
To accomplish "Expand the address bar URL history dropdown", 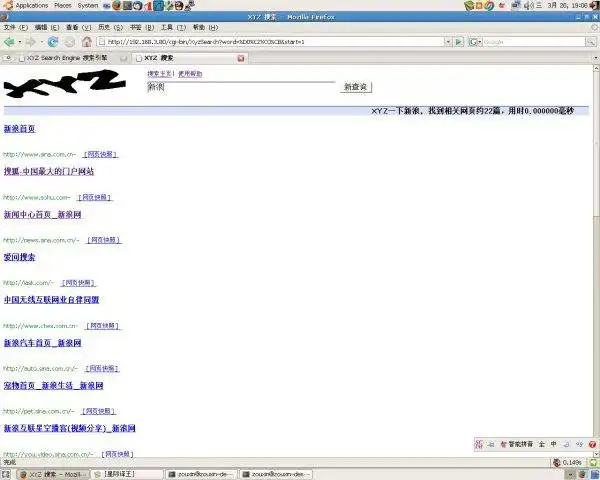I will (448, 42).
